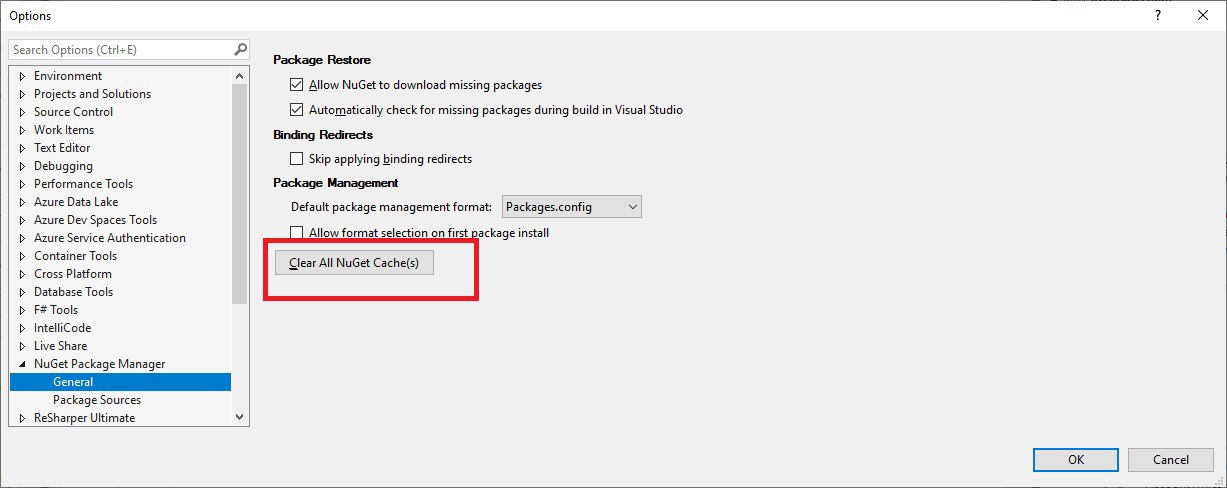
Task: Close the Options dialog with X
Action: pos(1203,15)
